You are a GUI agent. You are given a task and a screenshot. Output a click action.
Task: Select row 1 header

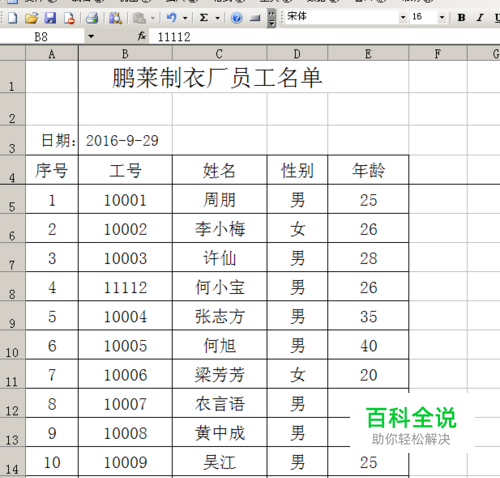tap(12, 77)
